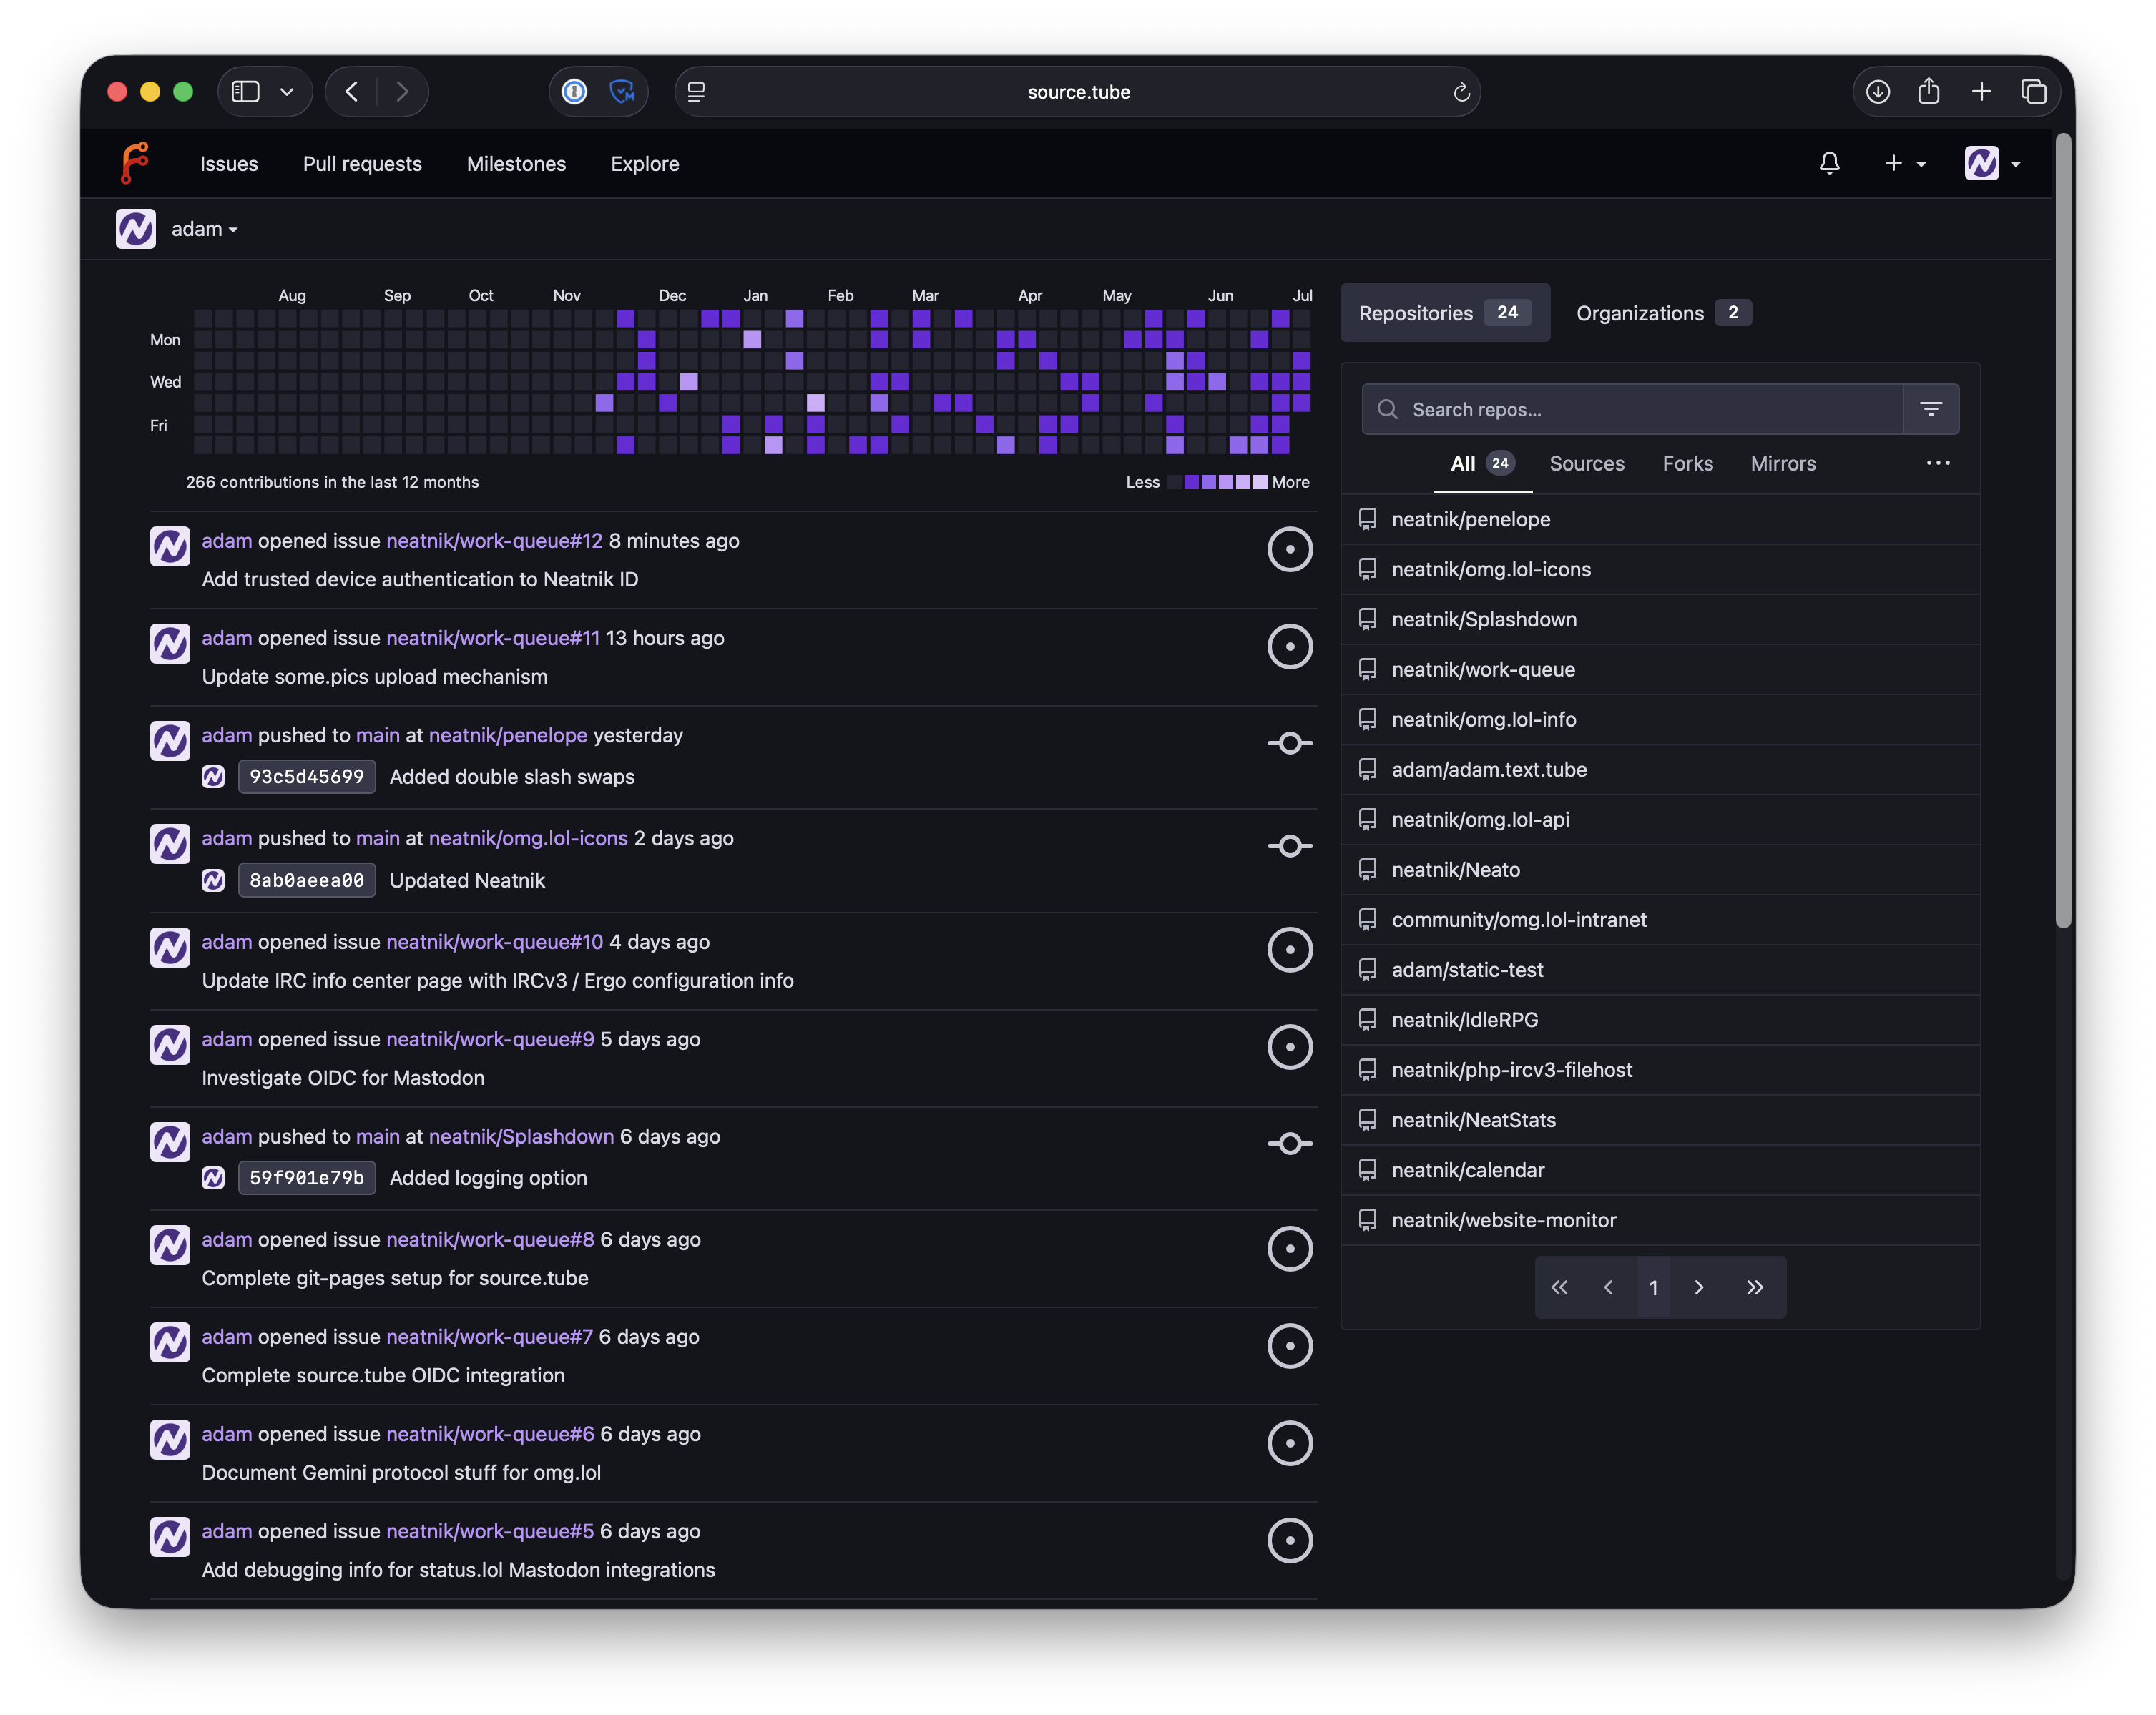
Task: Go to next repositories page
Action: (1698, 1287)
